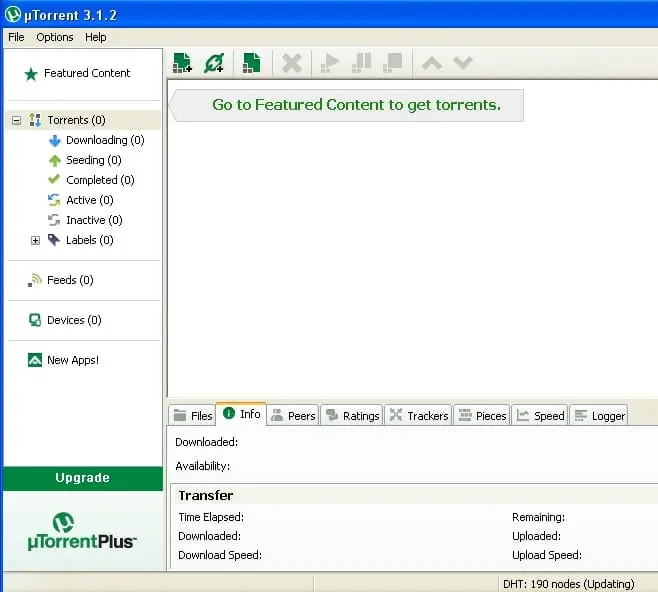Open the Logger tab

[599, 415]
